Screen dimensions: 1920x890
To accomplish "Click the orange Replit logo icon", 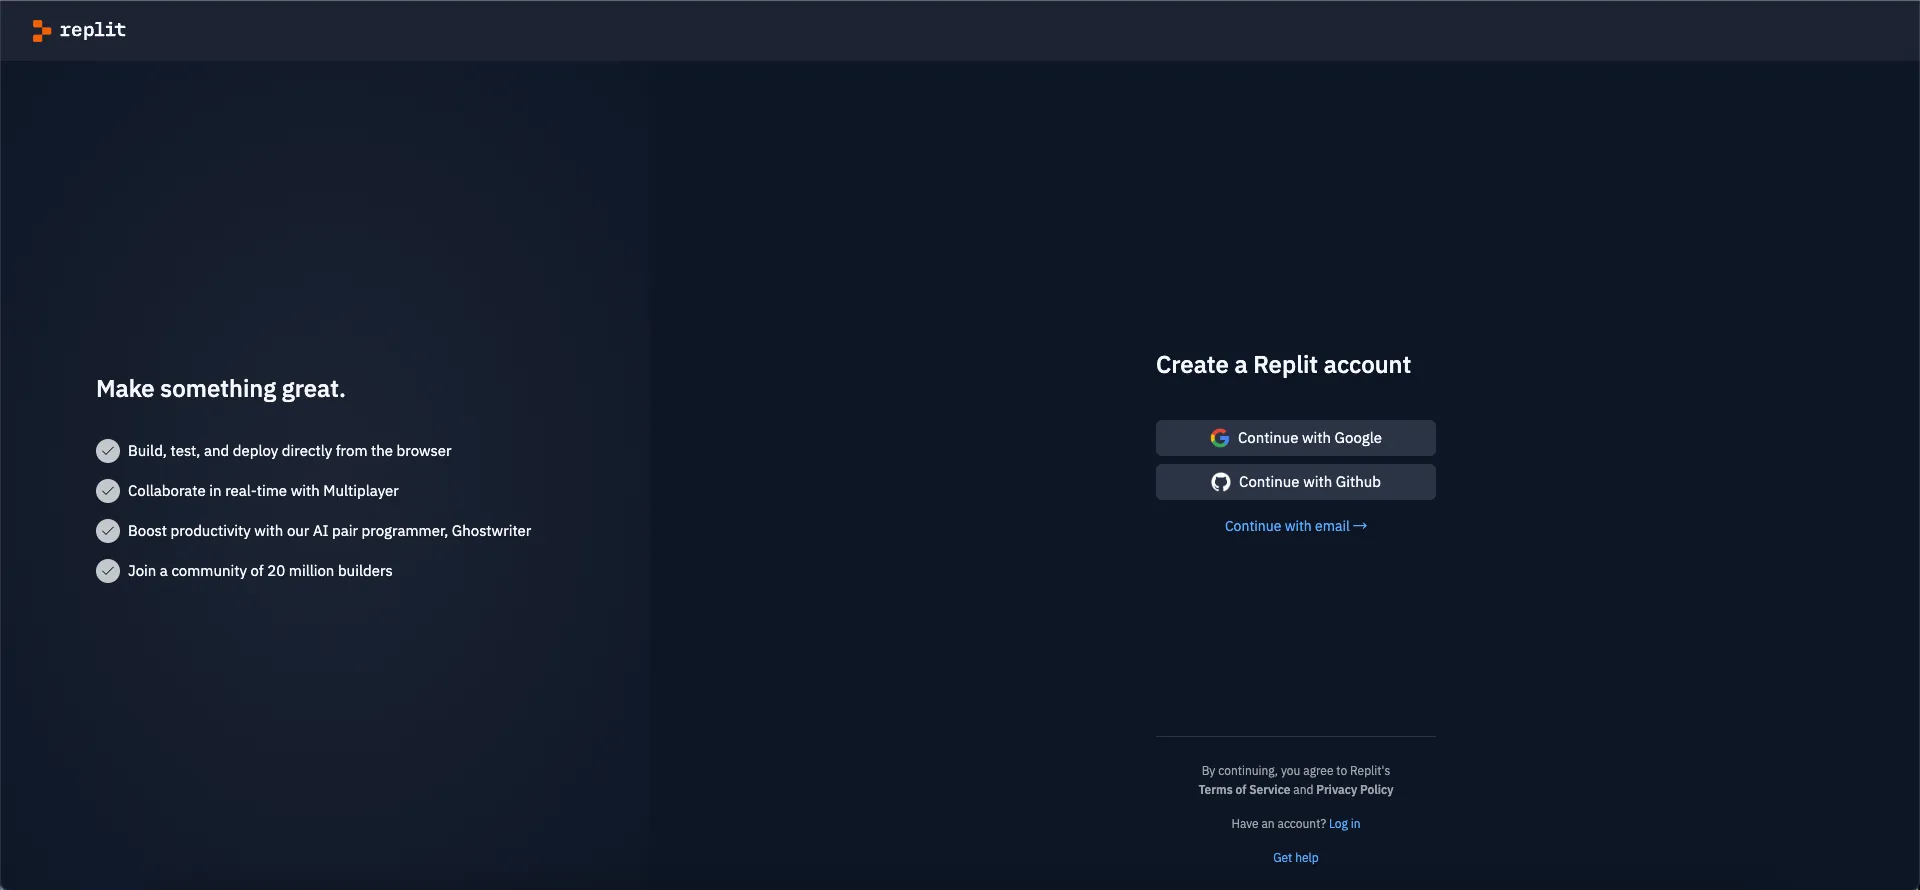I will click(x=41, y=31).
